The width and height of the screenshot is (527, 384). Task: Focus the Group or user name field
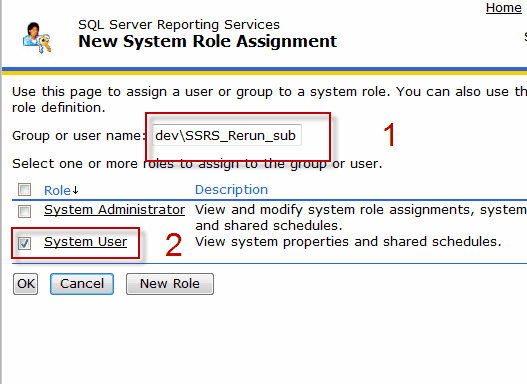(227, 135)
